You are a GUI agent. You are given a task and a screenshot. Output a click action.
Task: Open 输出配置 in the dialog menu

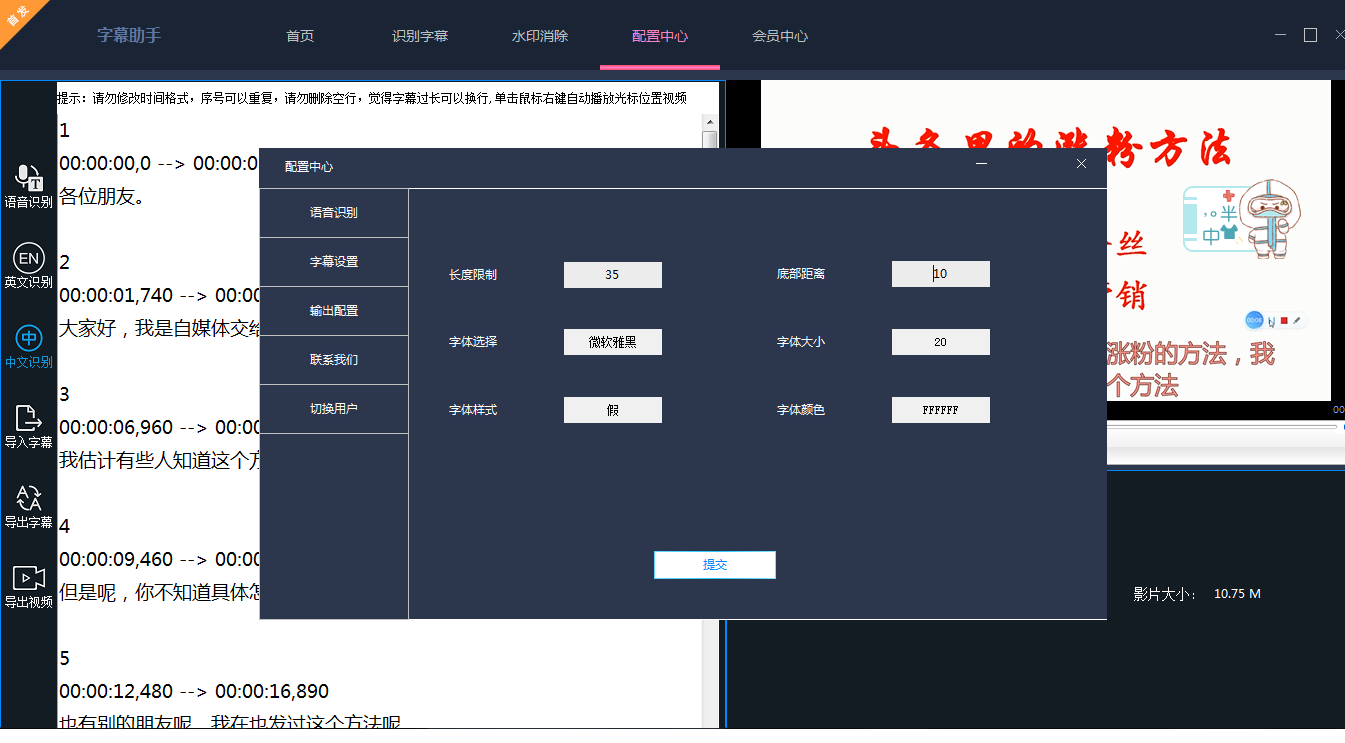334,311
